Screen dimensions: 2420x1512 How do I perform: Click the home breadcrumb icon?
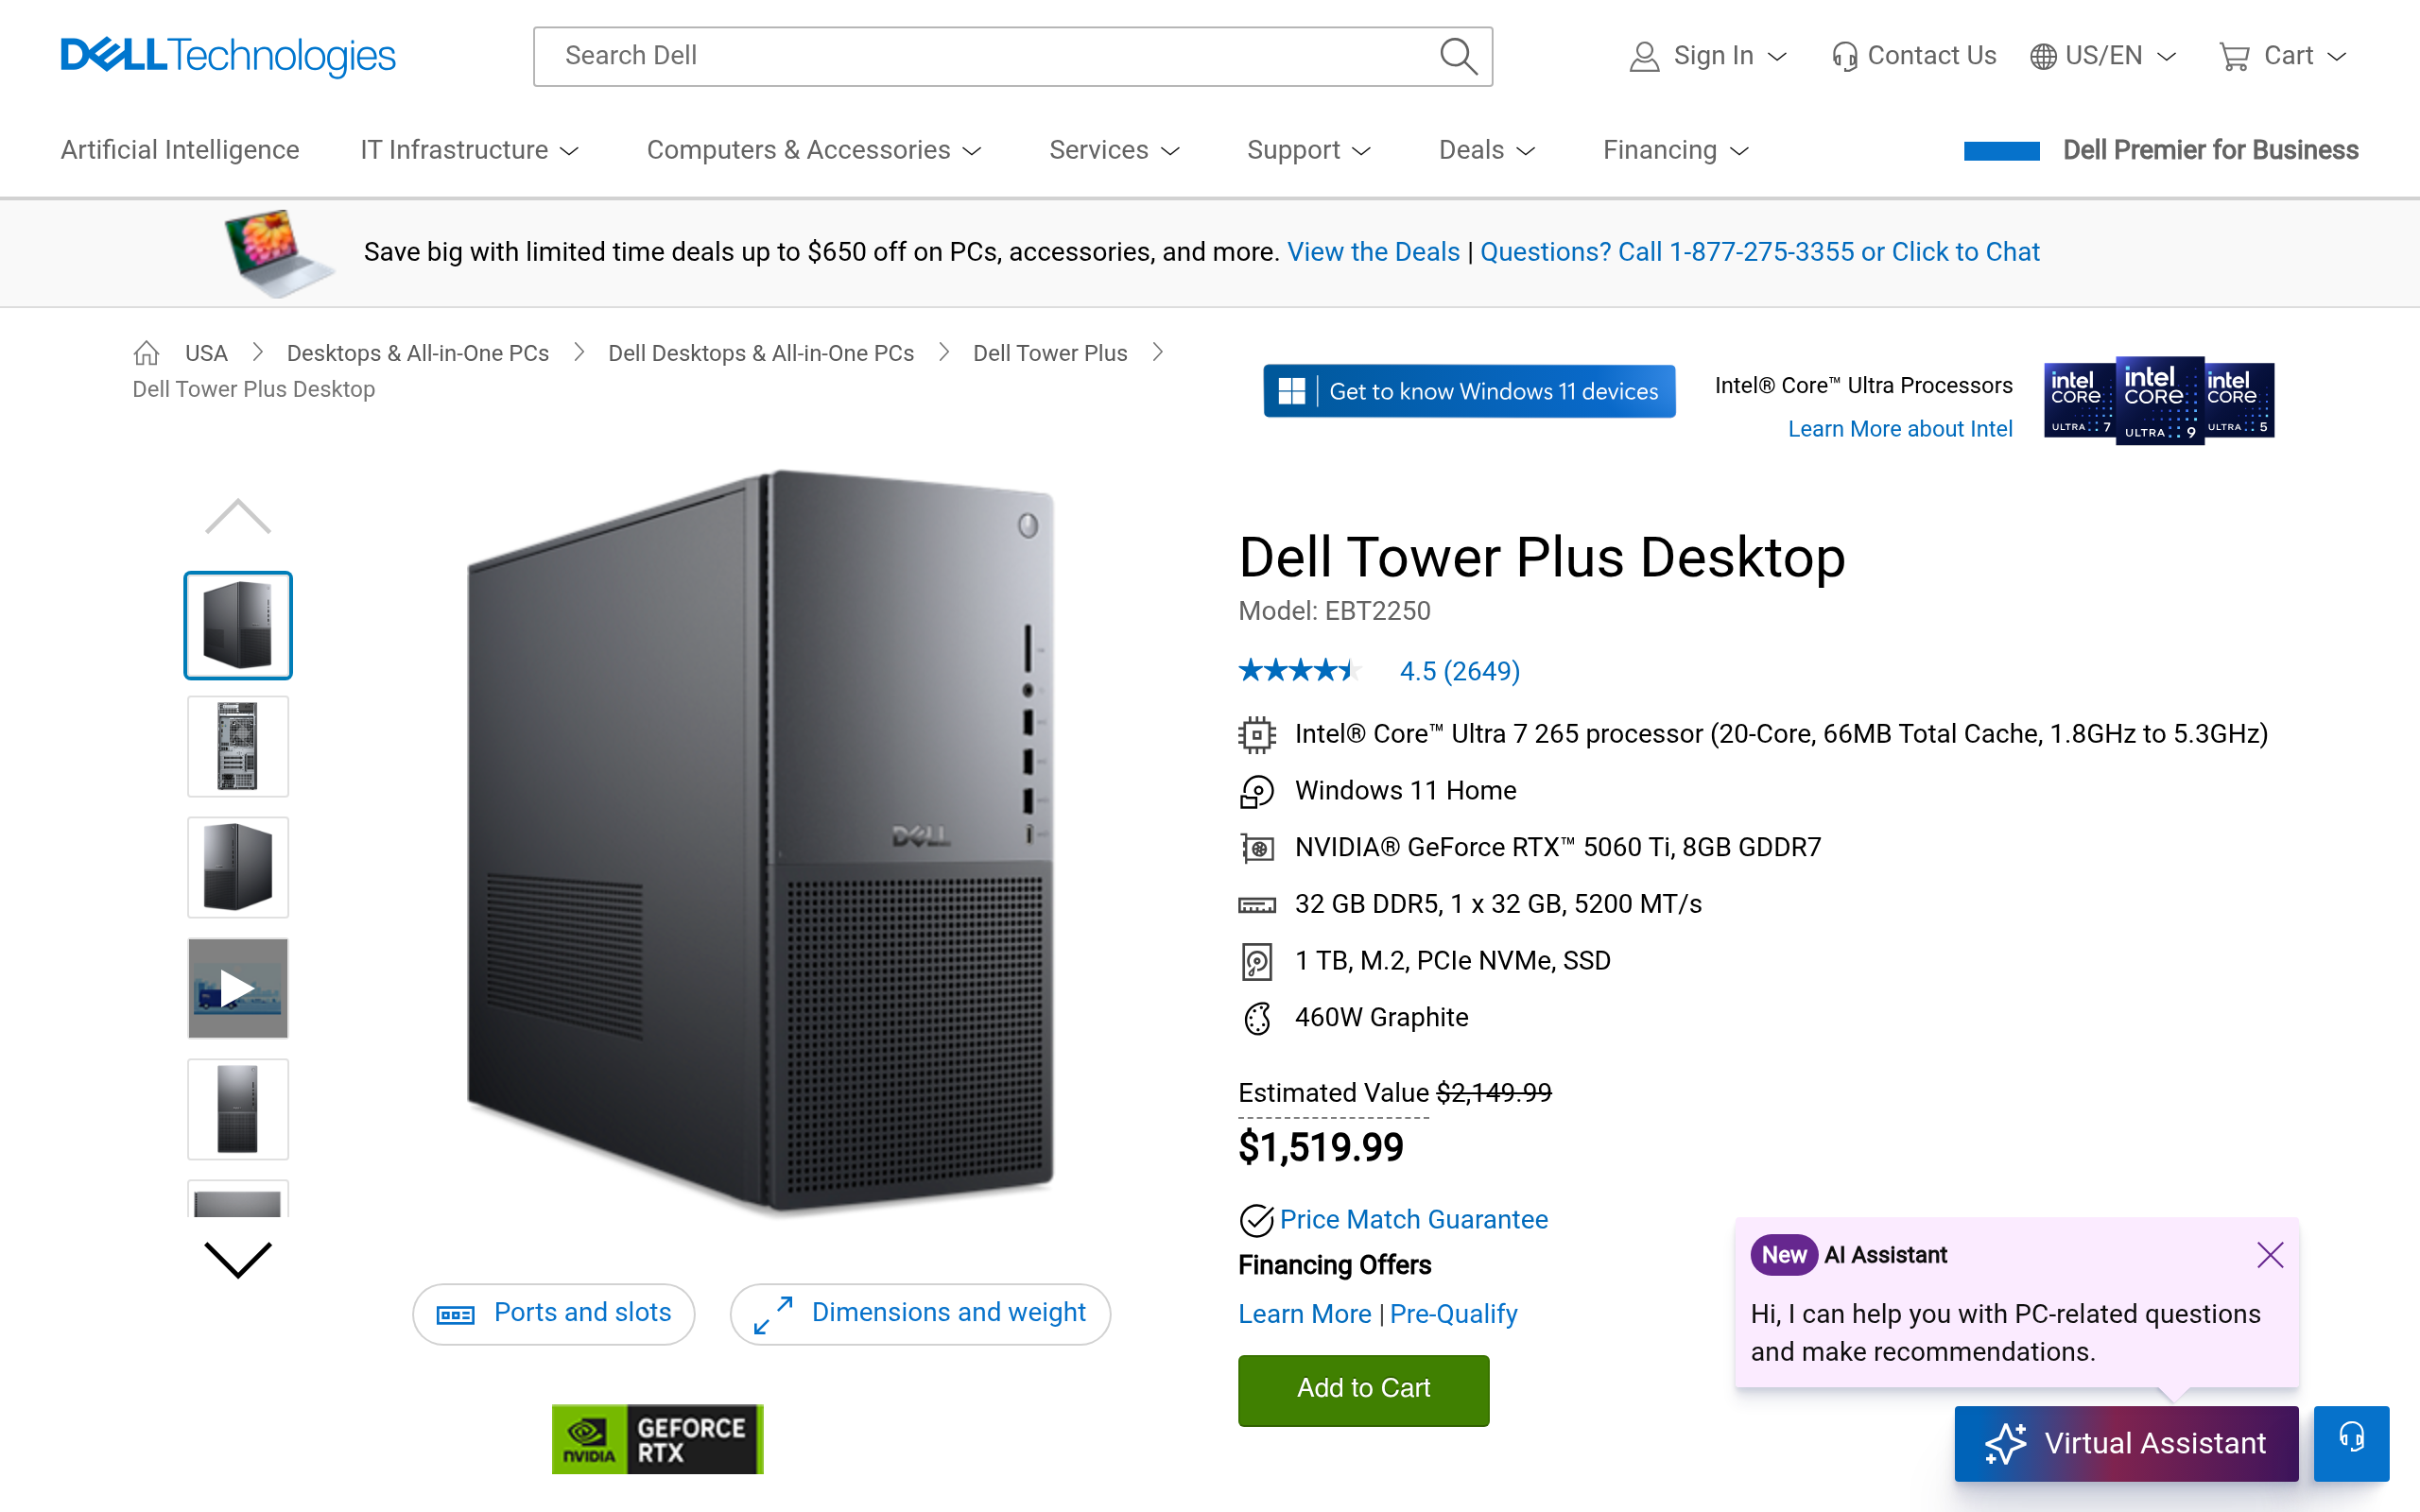tap(147, 353)
